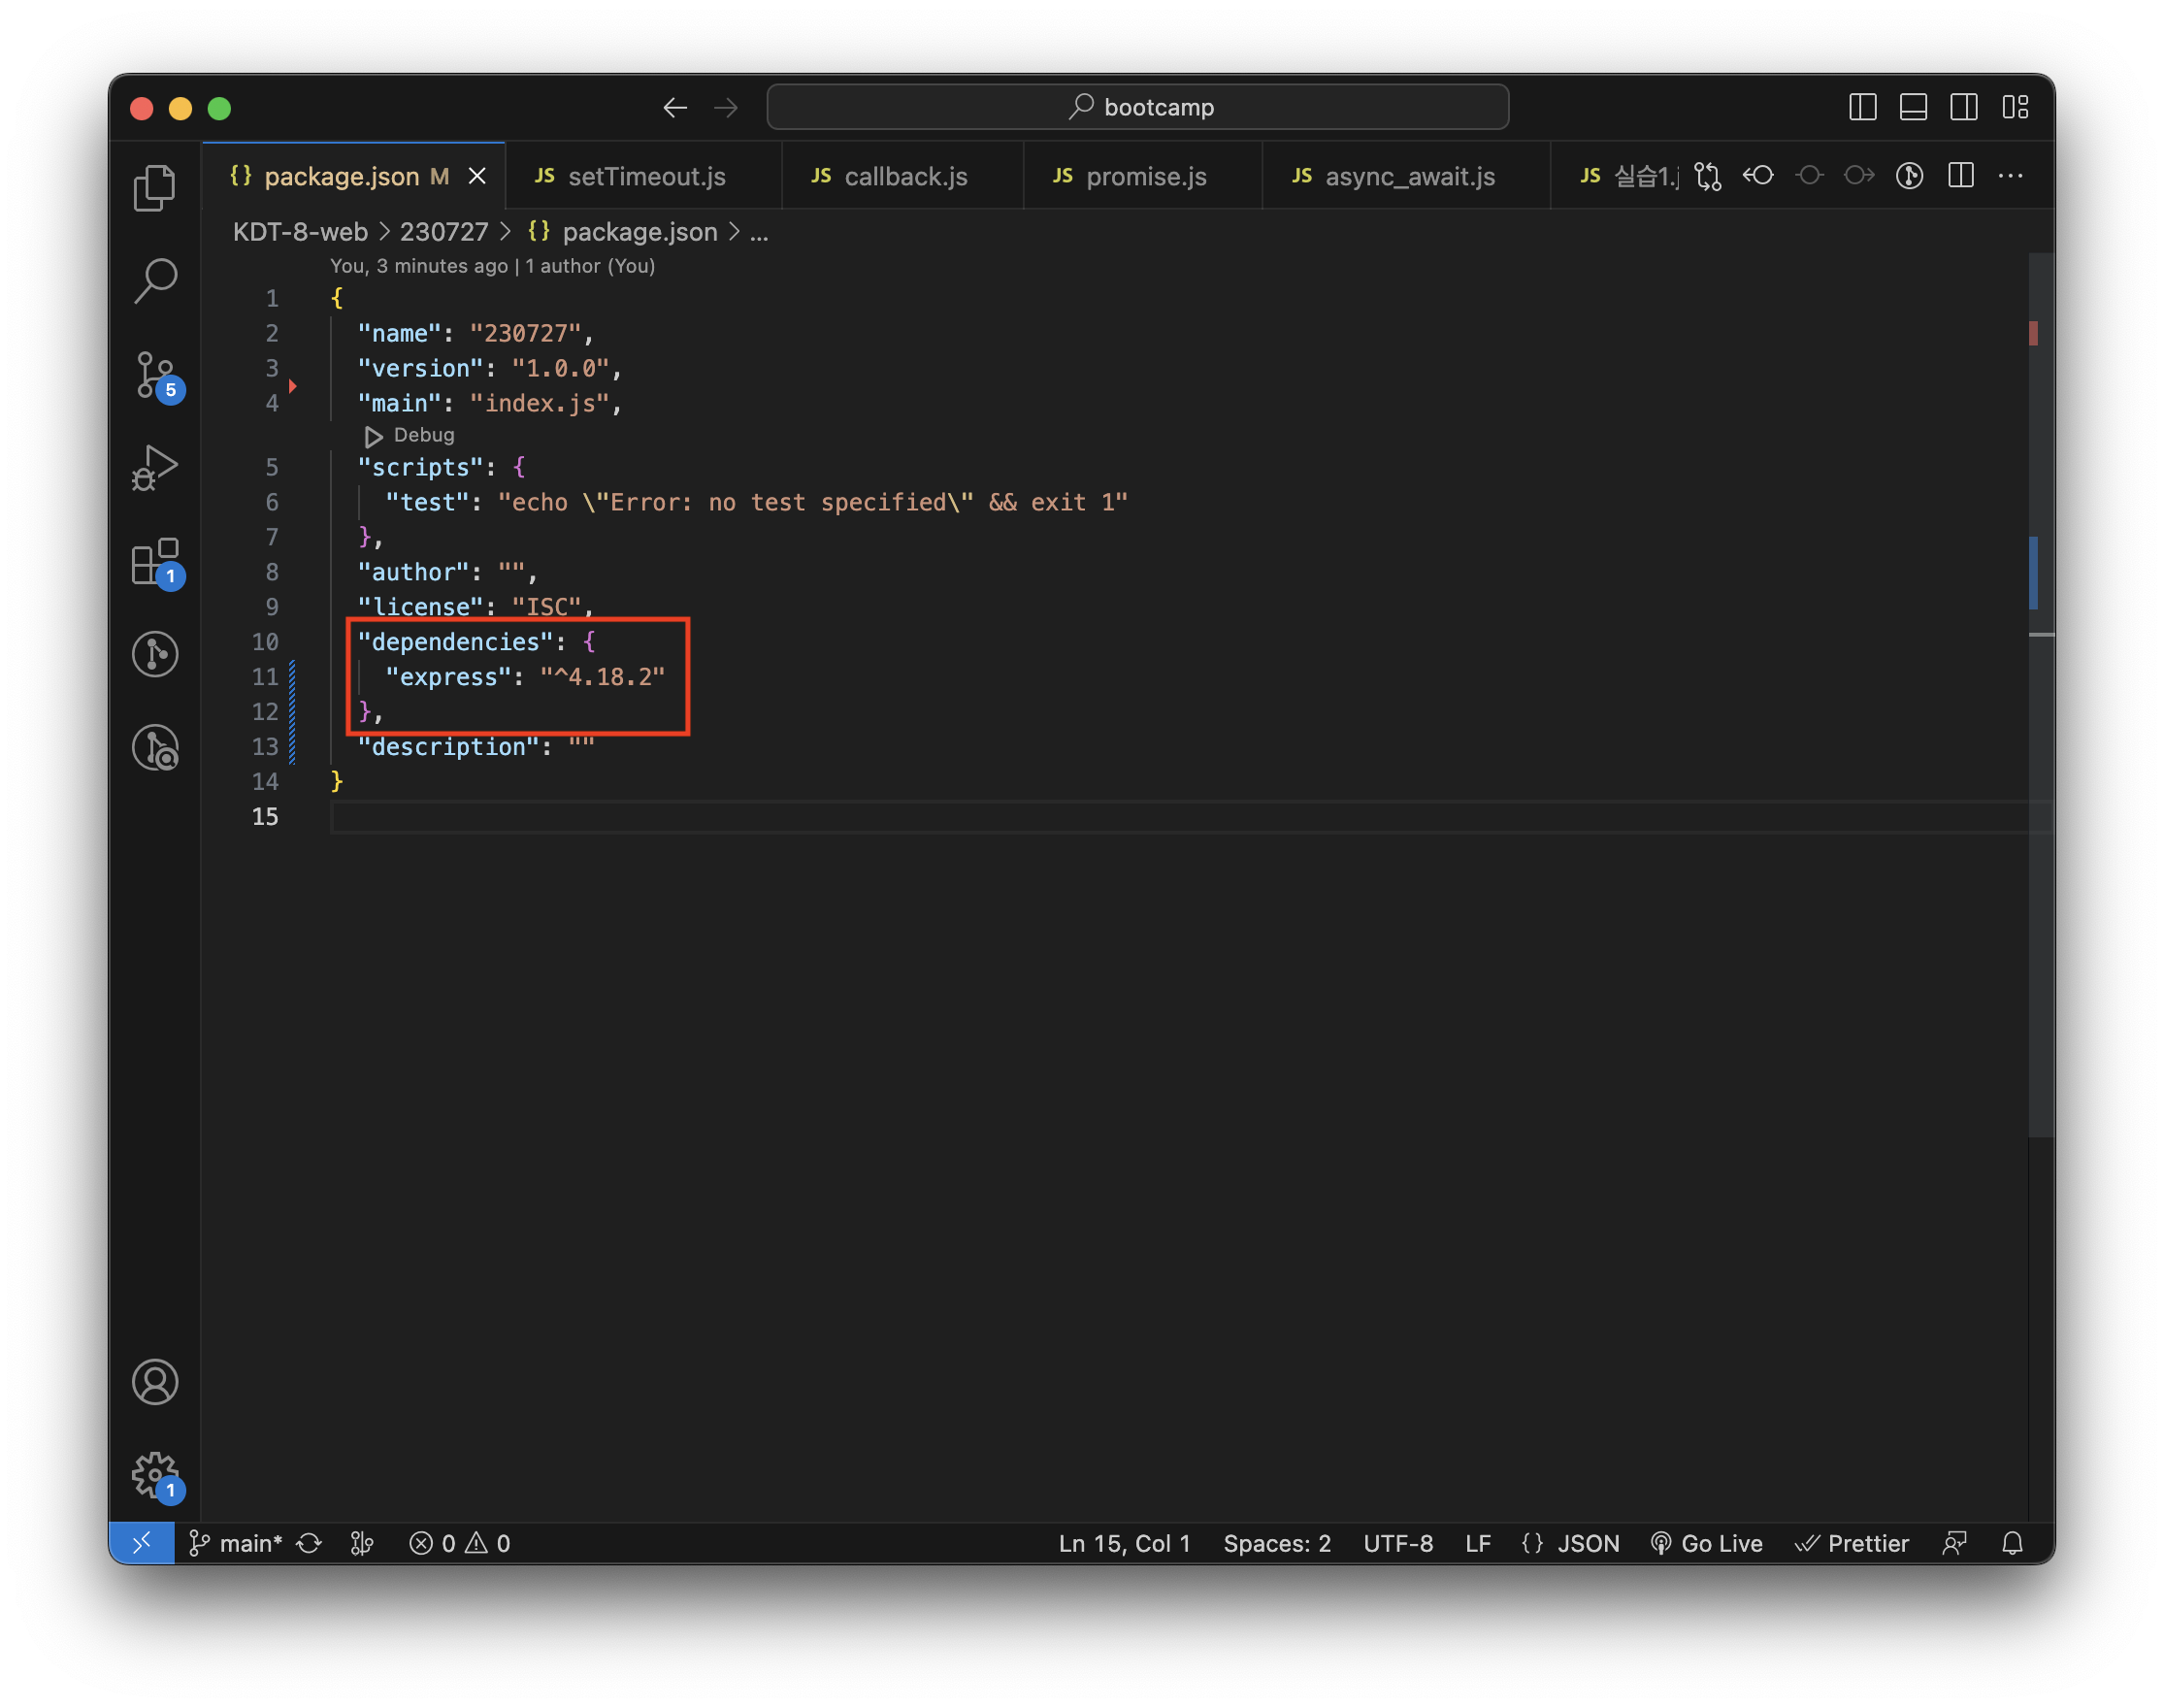Click the GitLens authorship code lens text
Image resolution: width=2164 pixels, height=1708 pixels.
pos(493,266)
